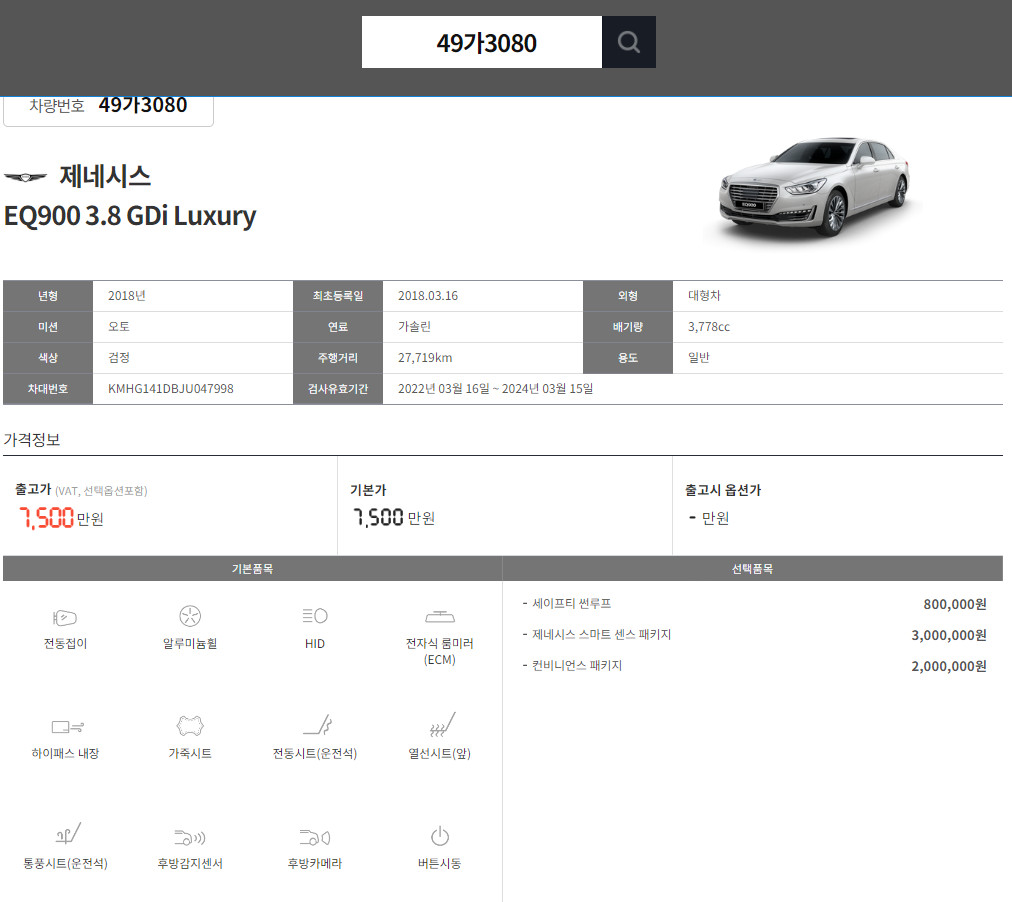Click the 800,000원 price value
The image size is (1012, 902).
coord(955,605)
